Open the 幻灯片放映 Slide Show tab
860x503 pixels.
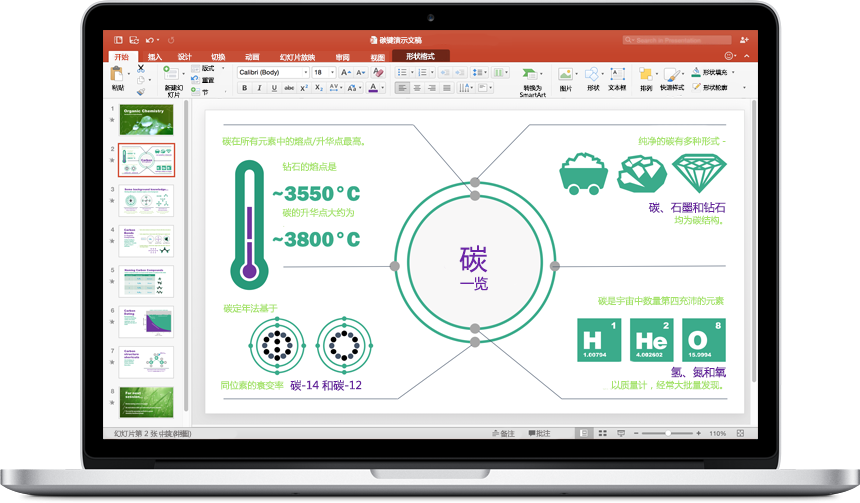pos(297,57)
